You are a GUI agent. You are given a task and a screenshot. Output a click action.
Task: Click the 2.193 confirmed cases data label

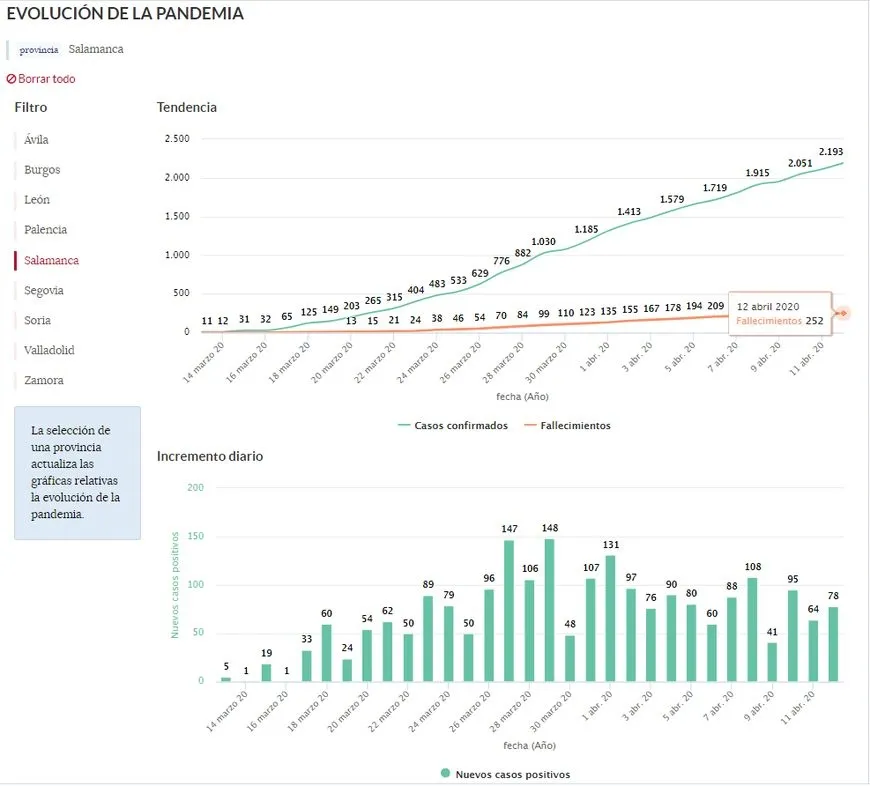click(x=831, y=152)
